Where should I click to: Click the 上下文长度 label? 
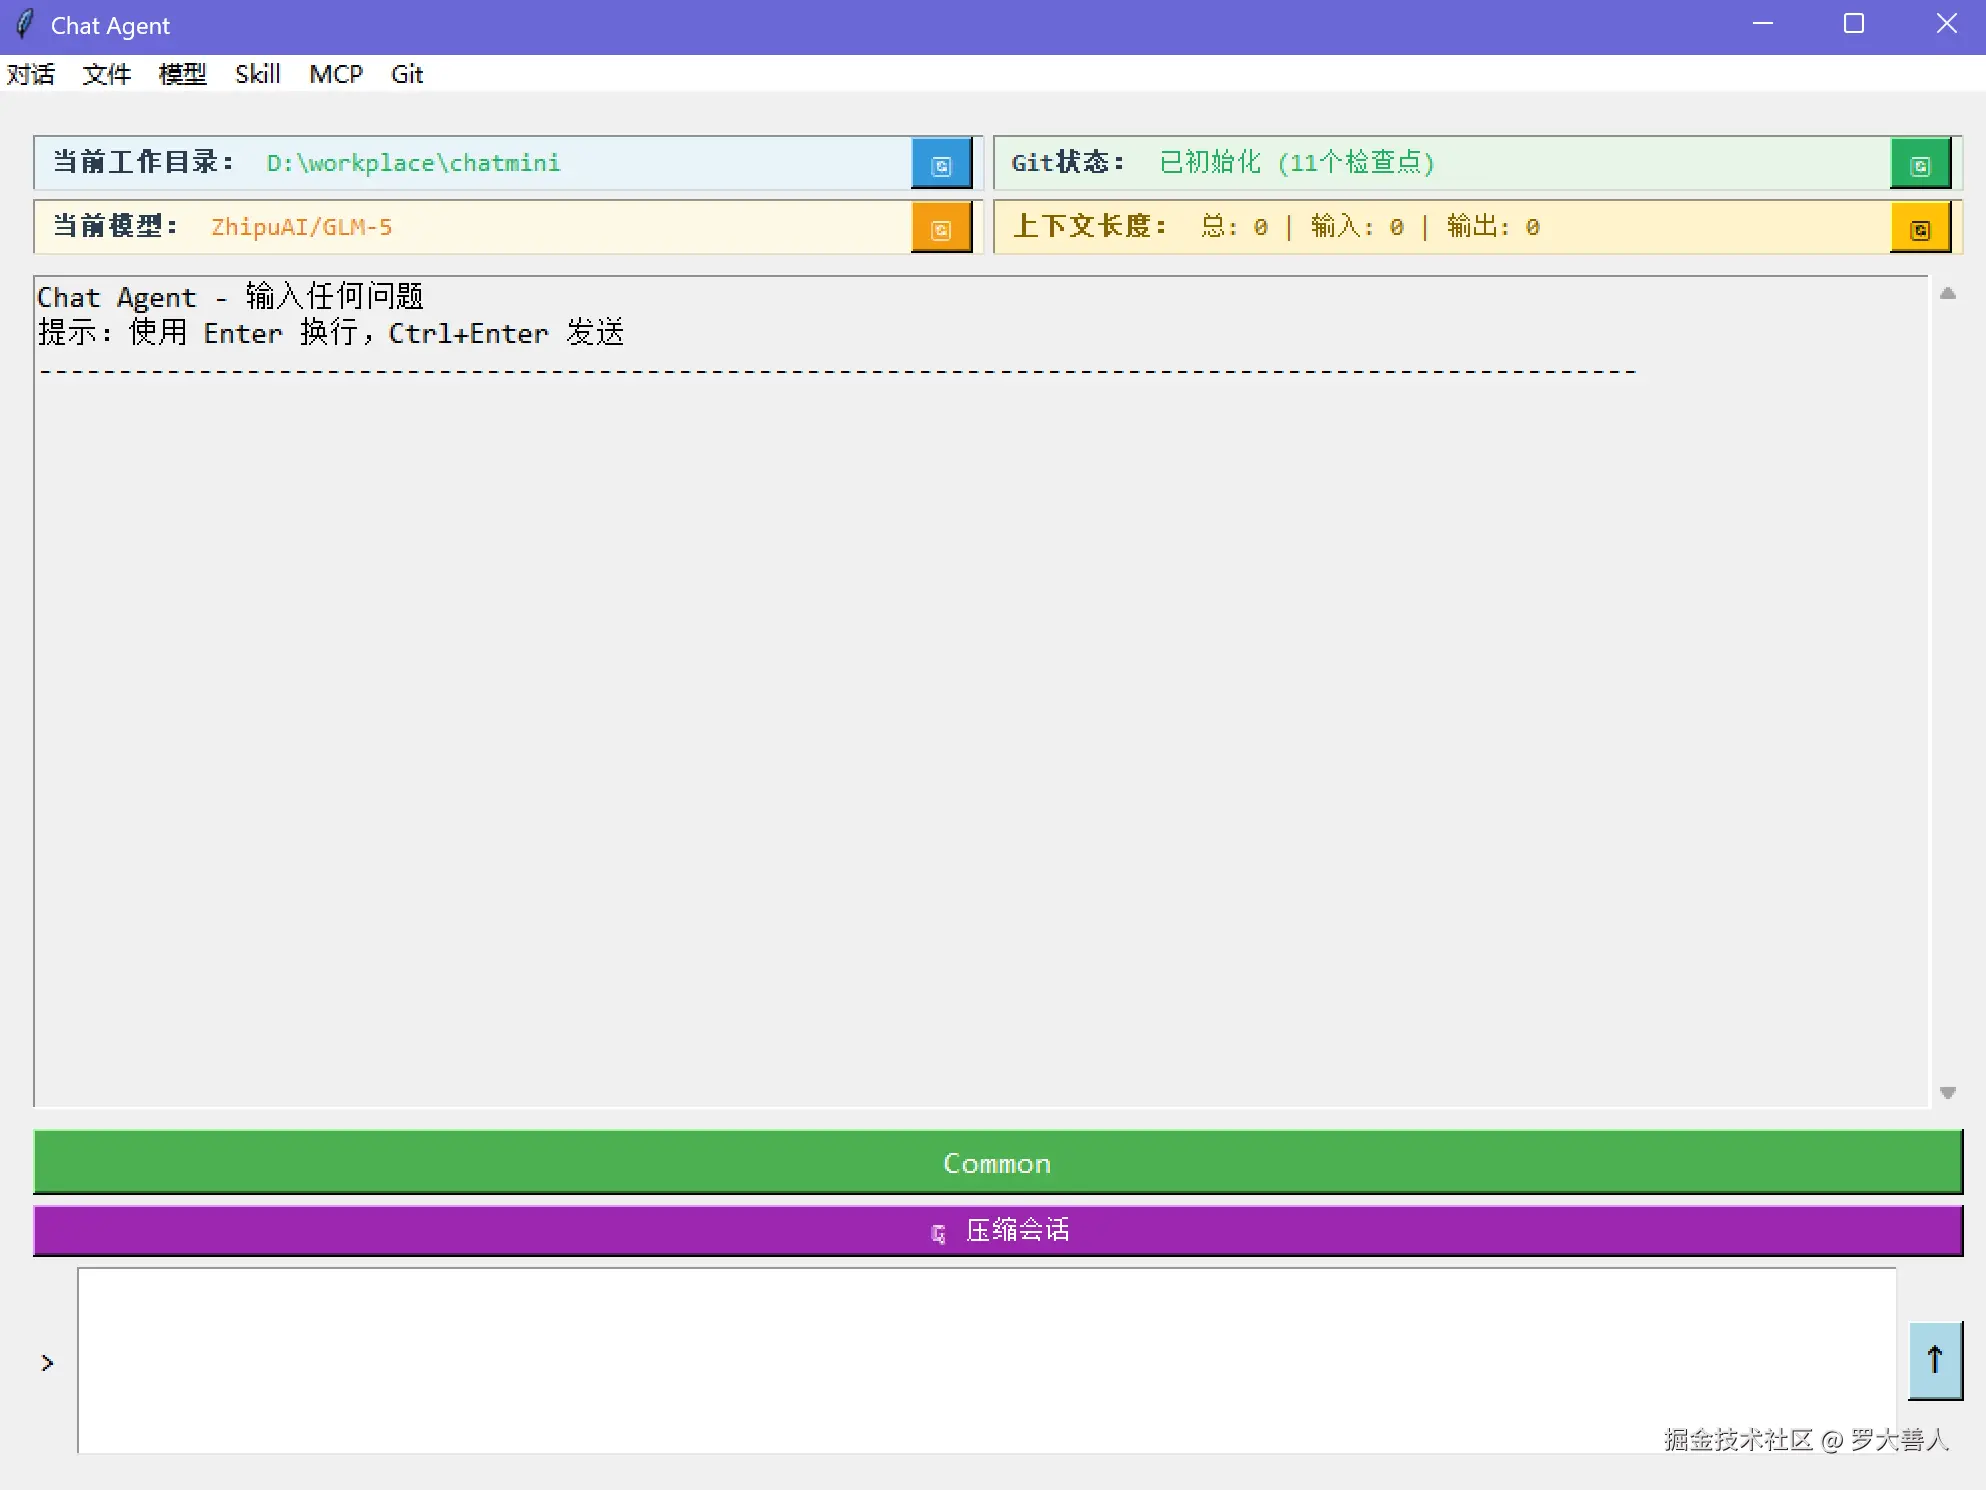[1090, 226]
